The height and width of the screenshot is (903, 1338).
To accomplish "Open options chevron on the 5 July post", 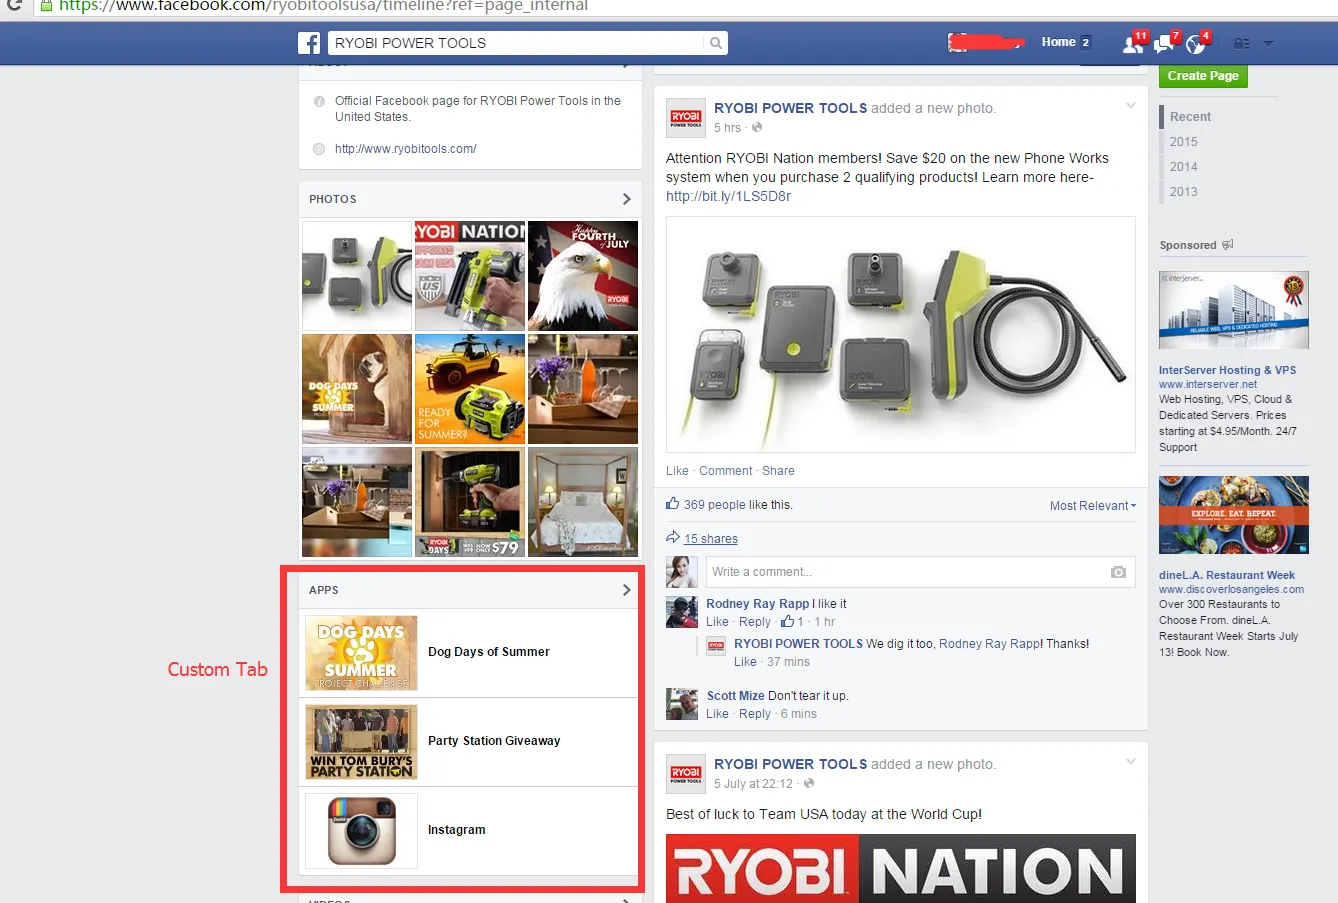I will coord(1131,761).
